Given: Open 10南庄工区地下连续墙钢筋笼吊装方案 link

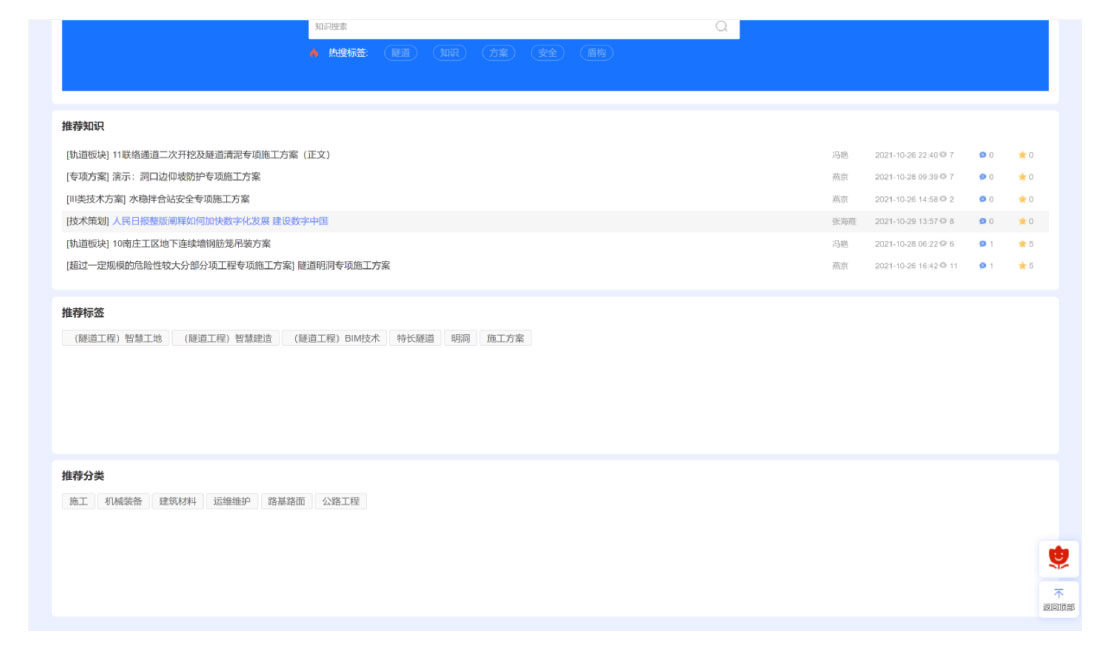Looking at the screenshot, I should tap(191, 244).
